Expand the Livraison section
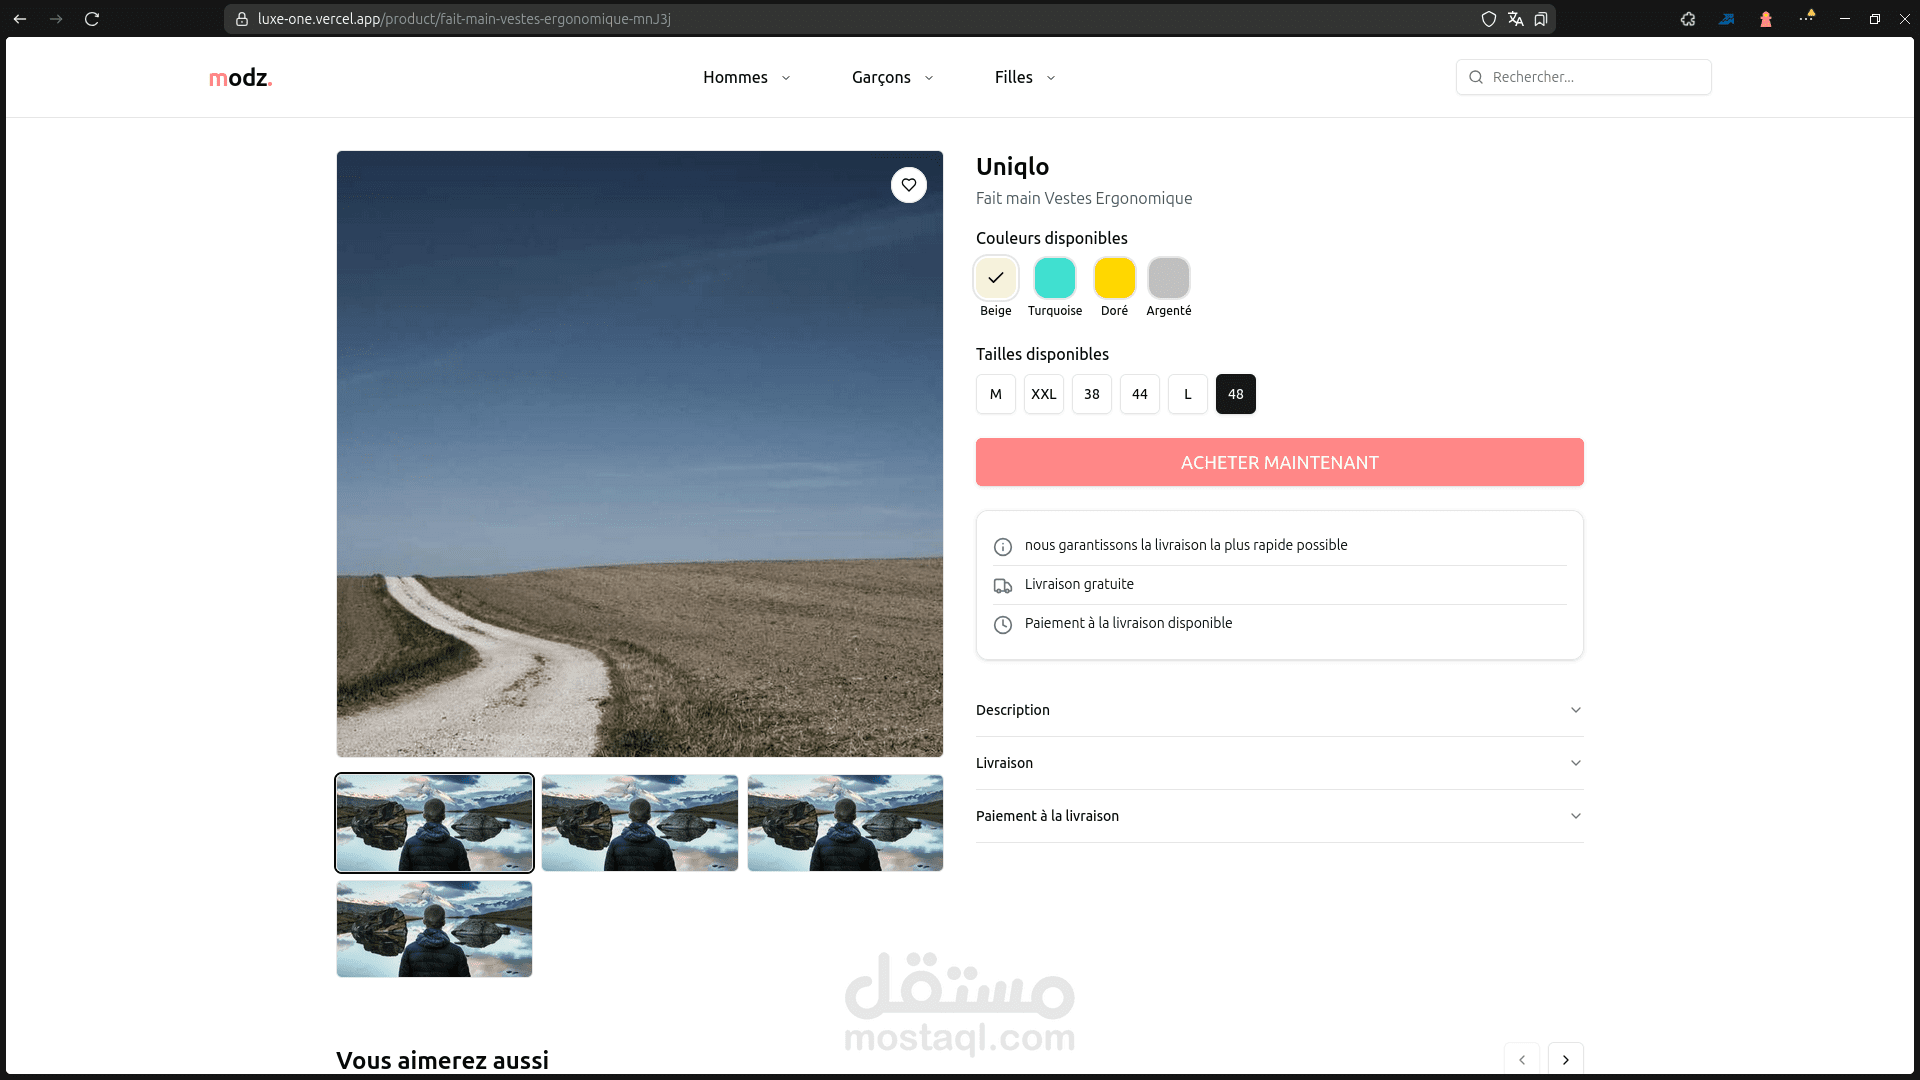 (x=1279, y=763)
